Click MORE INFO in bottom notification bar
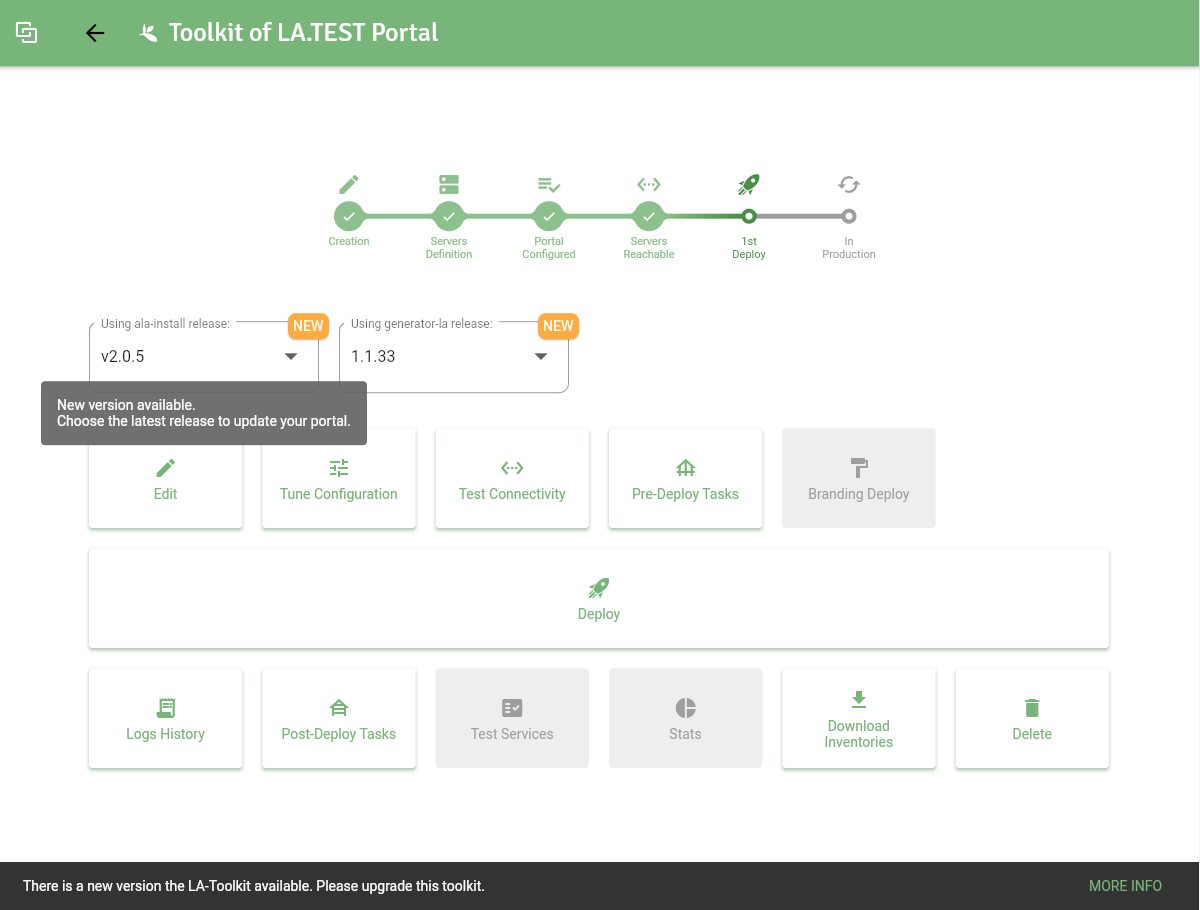The width and height of the screenshot is (1200, 910). tap(1125, 886)
